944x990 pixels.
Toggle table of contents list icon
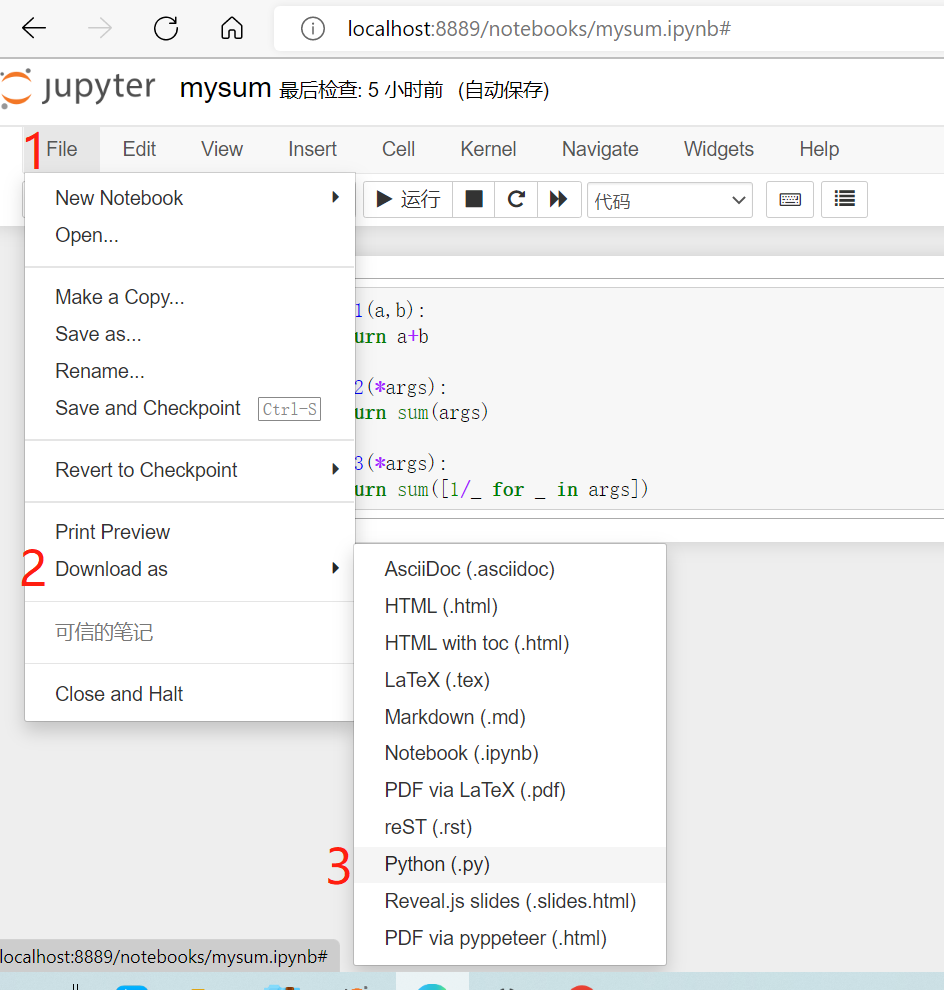tap(844, 200)
